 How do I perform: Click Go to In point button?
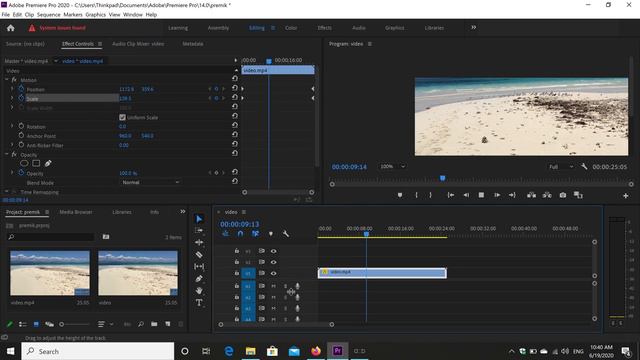451,195
